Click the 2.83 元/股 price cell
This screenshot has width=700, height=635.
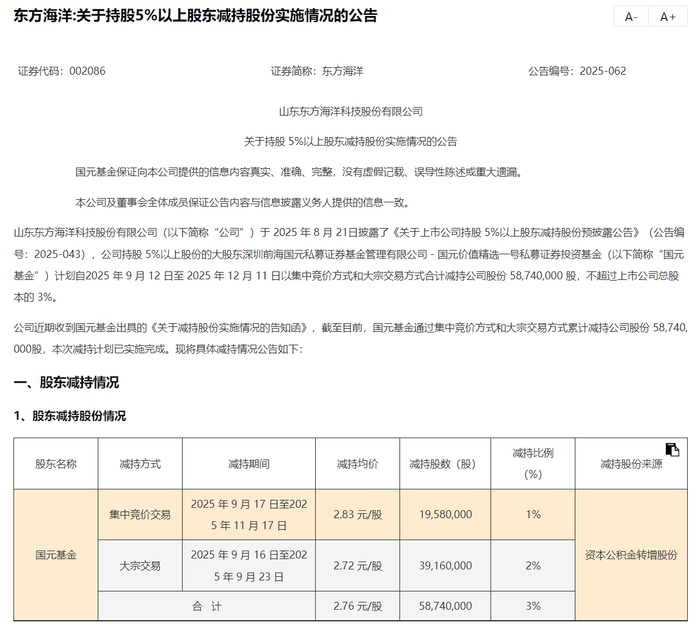(x=357, y=514)
